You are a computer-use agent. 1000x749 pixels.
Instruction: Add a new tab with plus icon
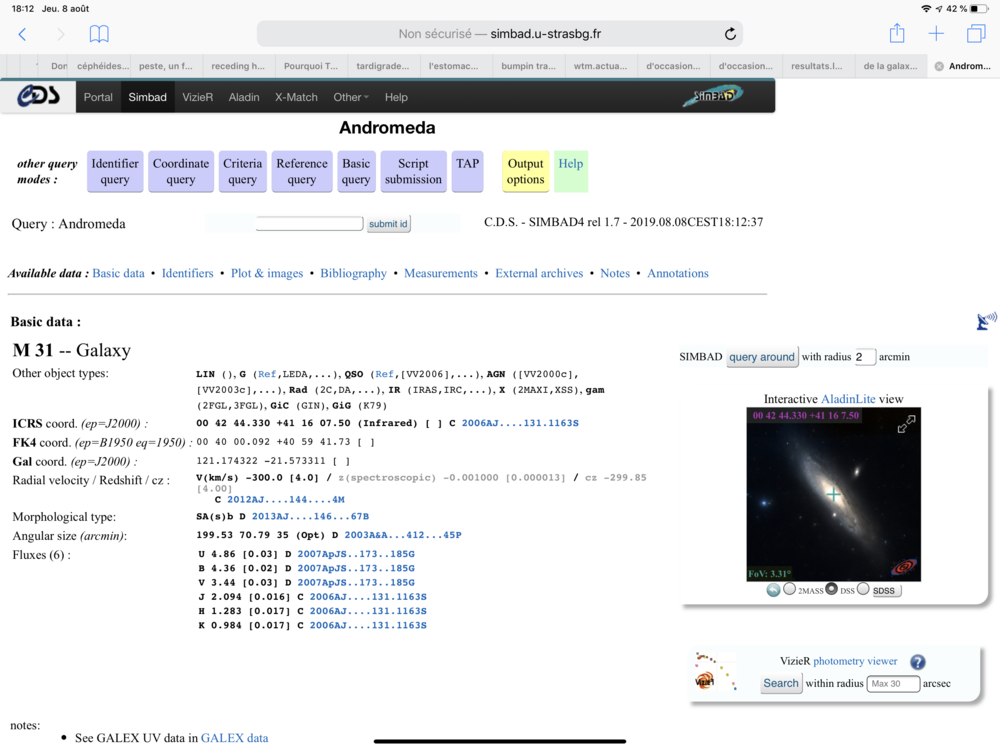tap(936, 34)
